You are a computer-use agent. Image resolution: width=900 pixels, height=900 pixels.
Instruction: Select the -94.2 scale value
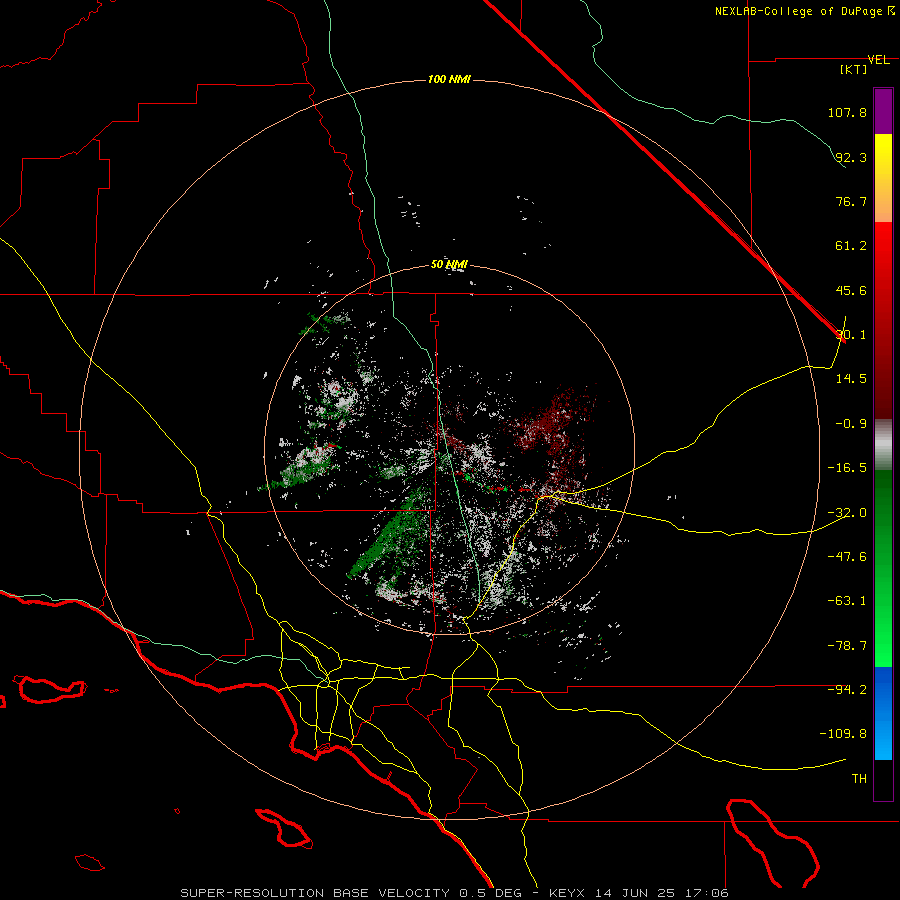point(847,690)
